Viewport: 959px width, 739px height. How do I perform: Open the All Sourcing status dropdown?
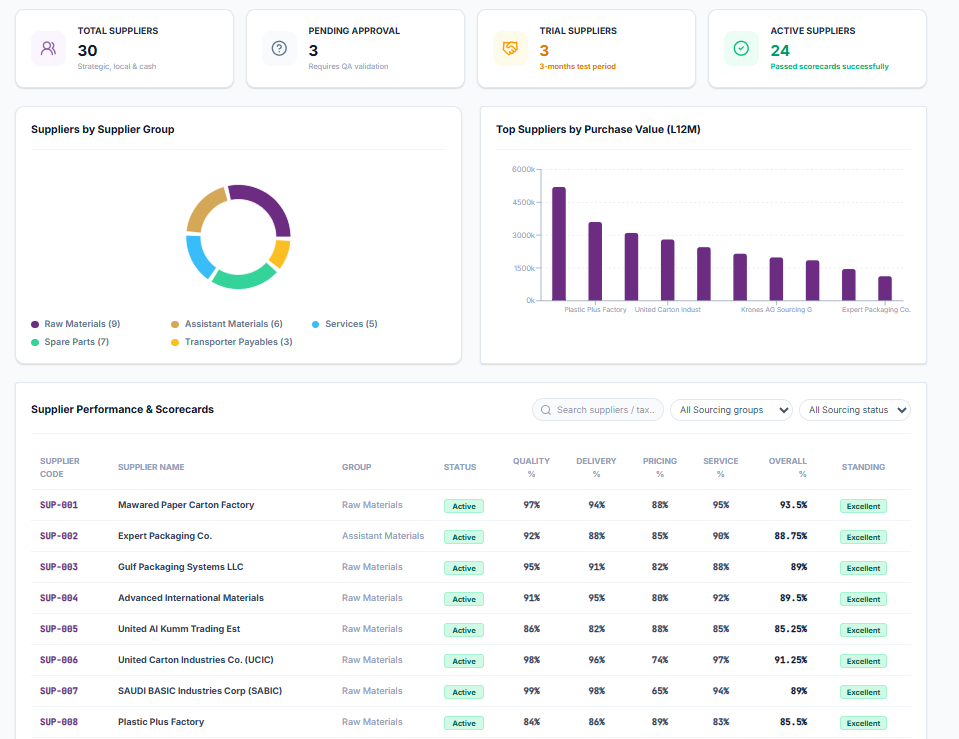point(855,410)
